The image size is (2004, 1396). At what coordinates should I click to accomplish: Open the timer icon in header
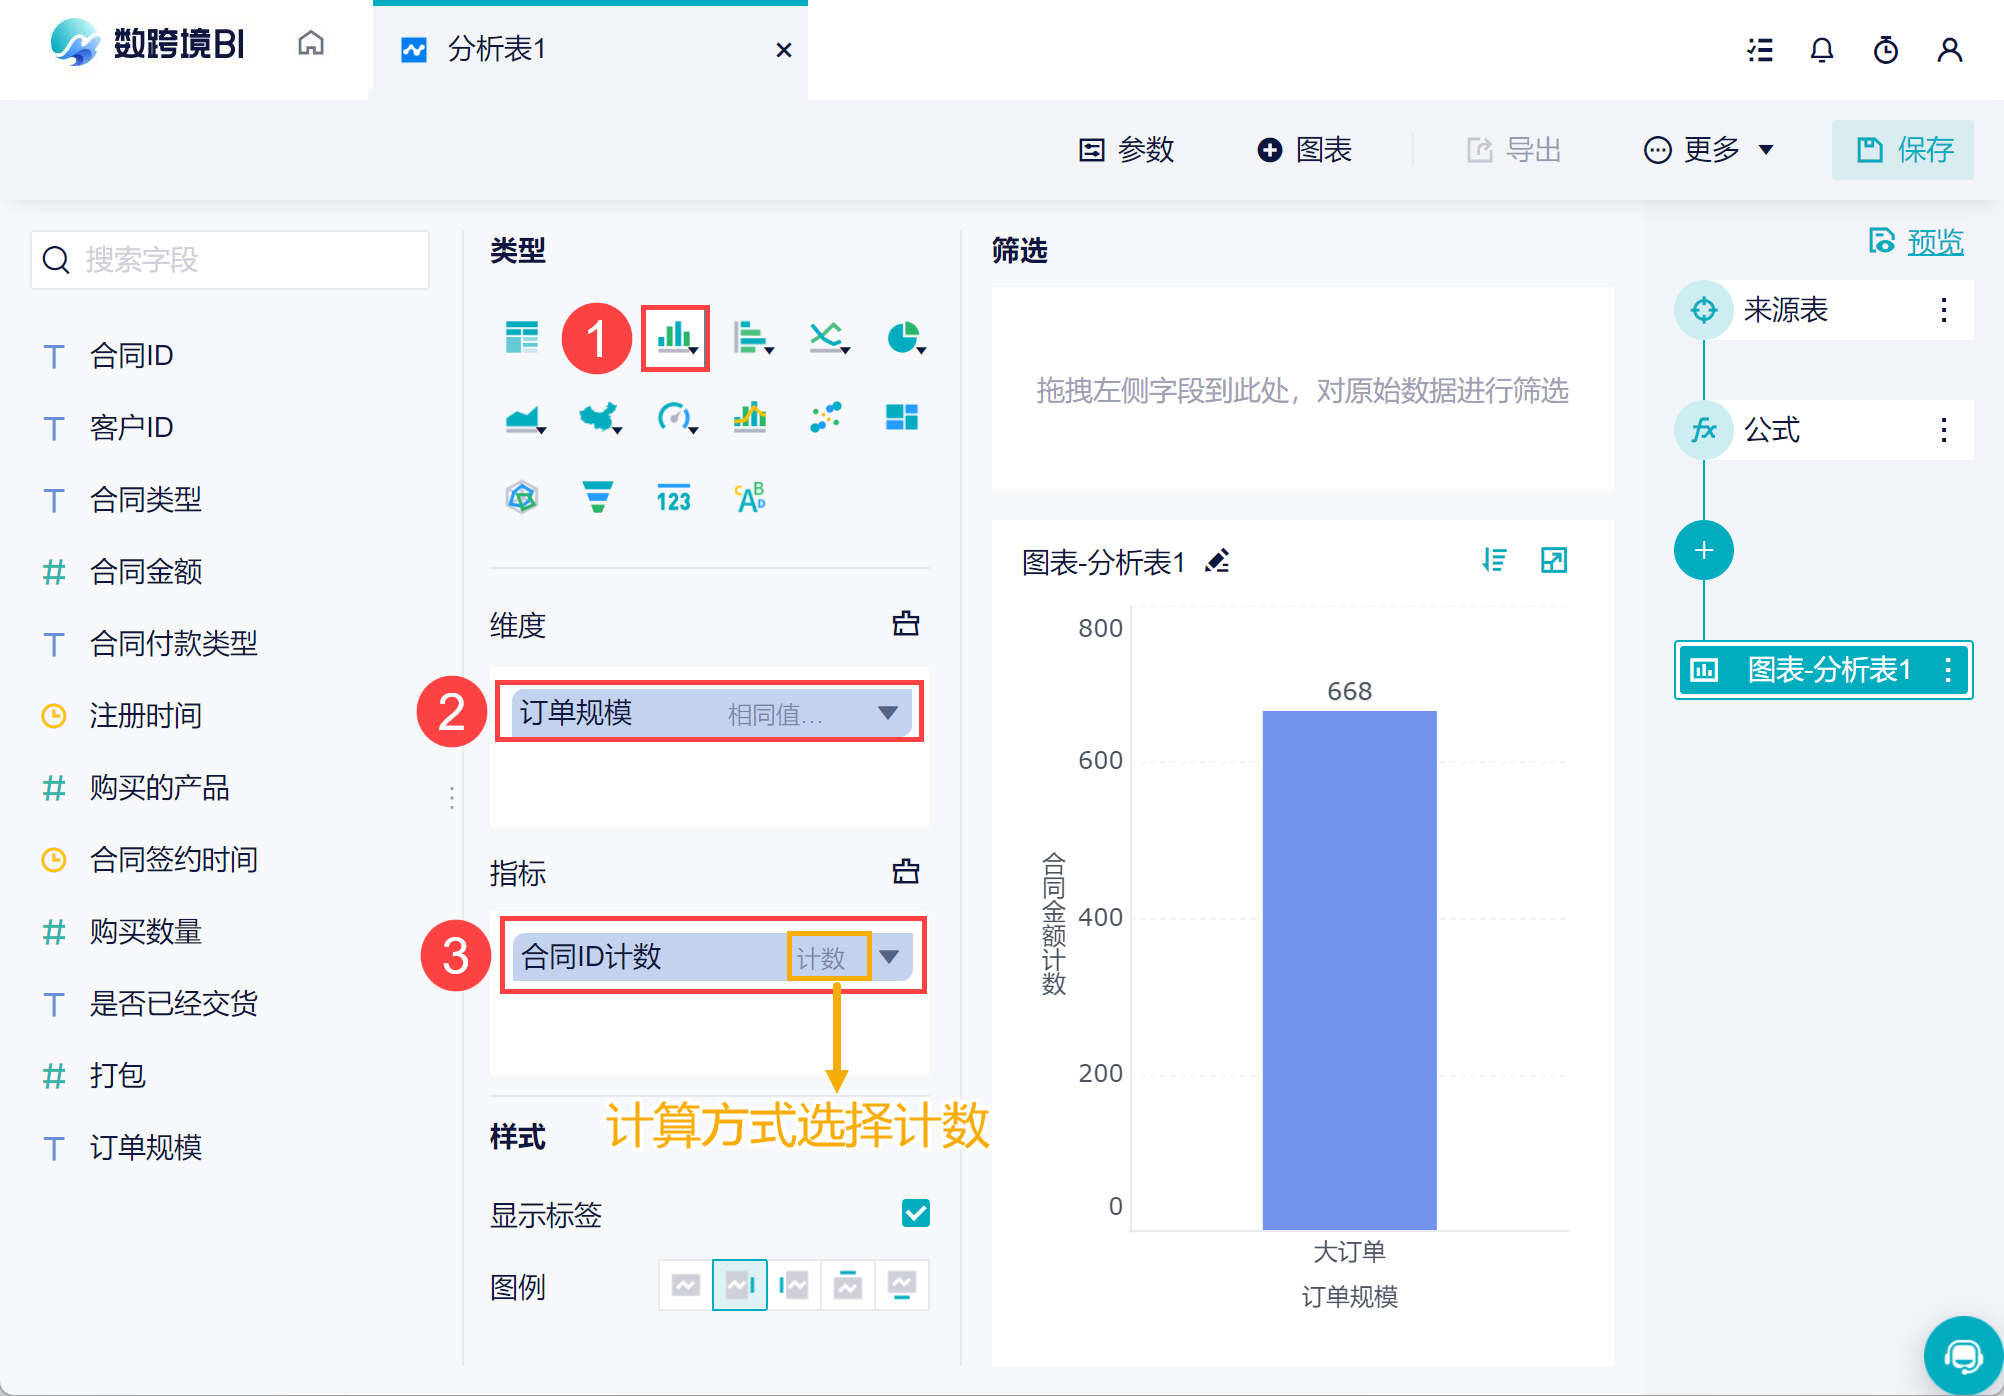coord(1886,50)
